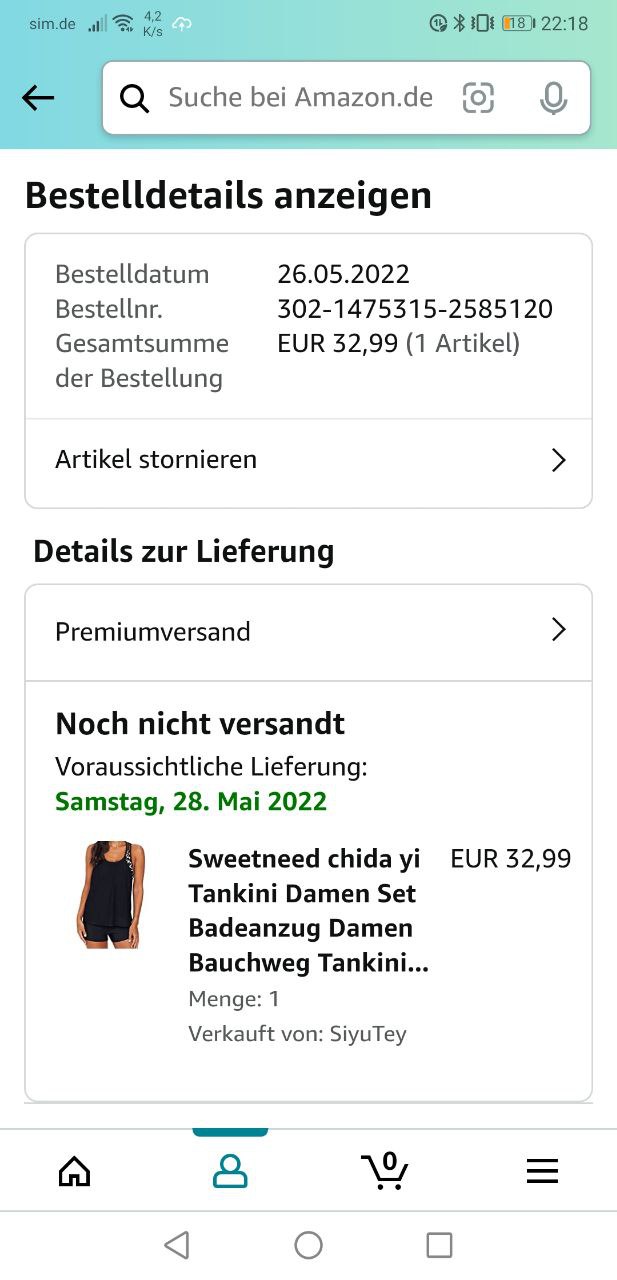Image resolution: width=617 pixels, height=1280 pixels.
Task: Tap the order number 302-1475315-2585120
Action: point(415,309)
